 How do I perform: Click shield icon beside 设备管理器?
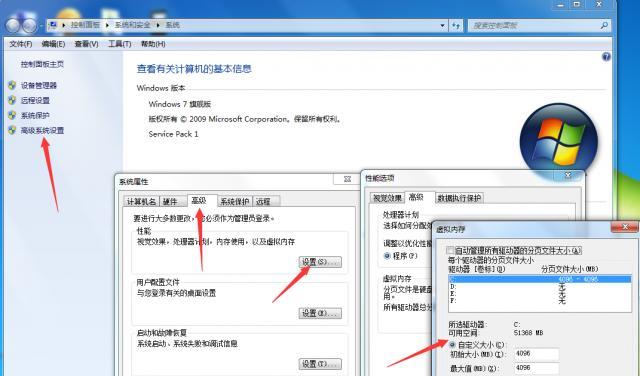(12, 85)
